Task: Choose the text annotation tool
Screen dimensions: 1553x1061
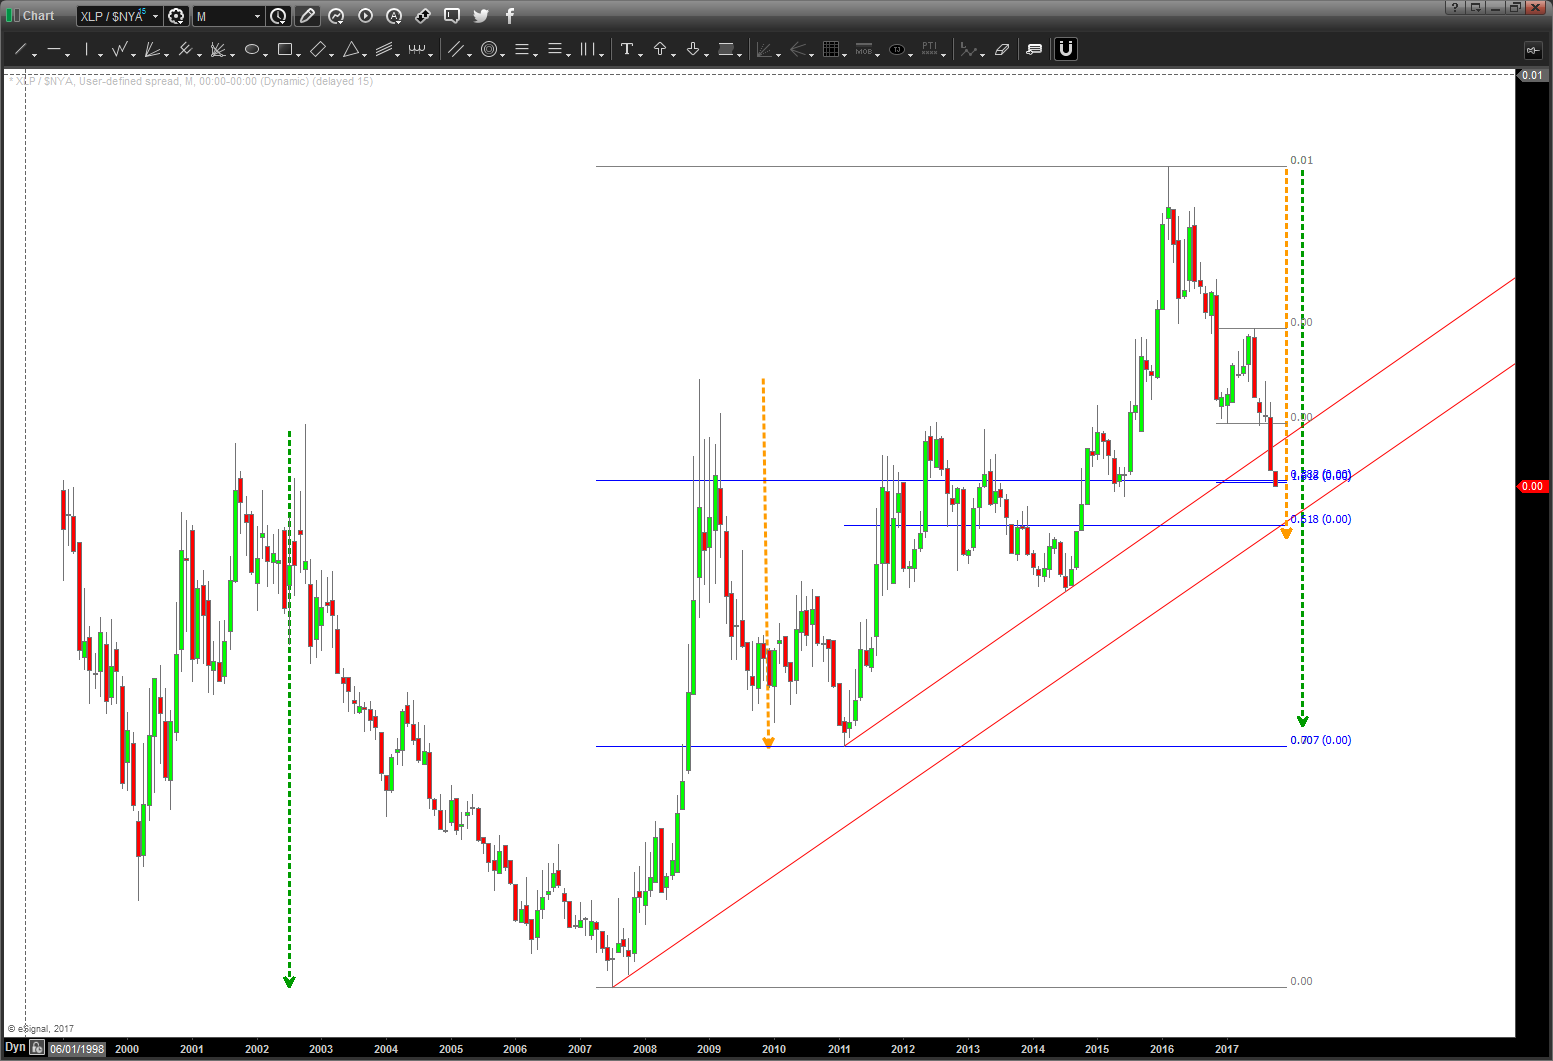Action: coord(626,49)
